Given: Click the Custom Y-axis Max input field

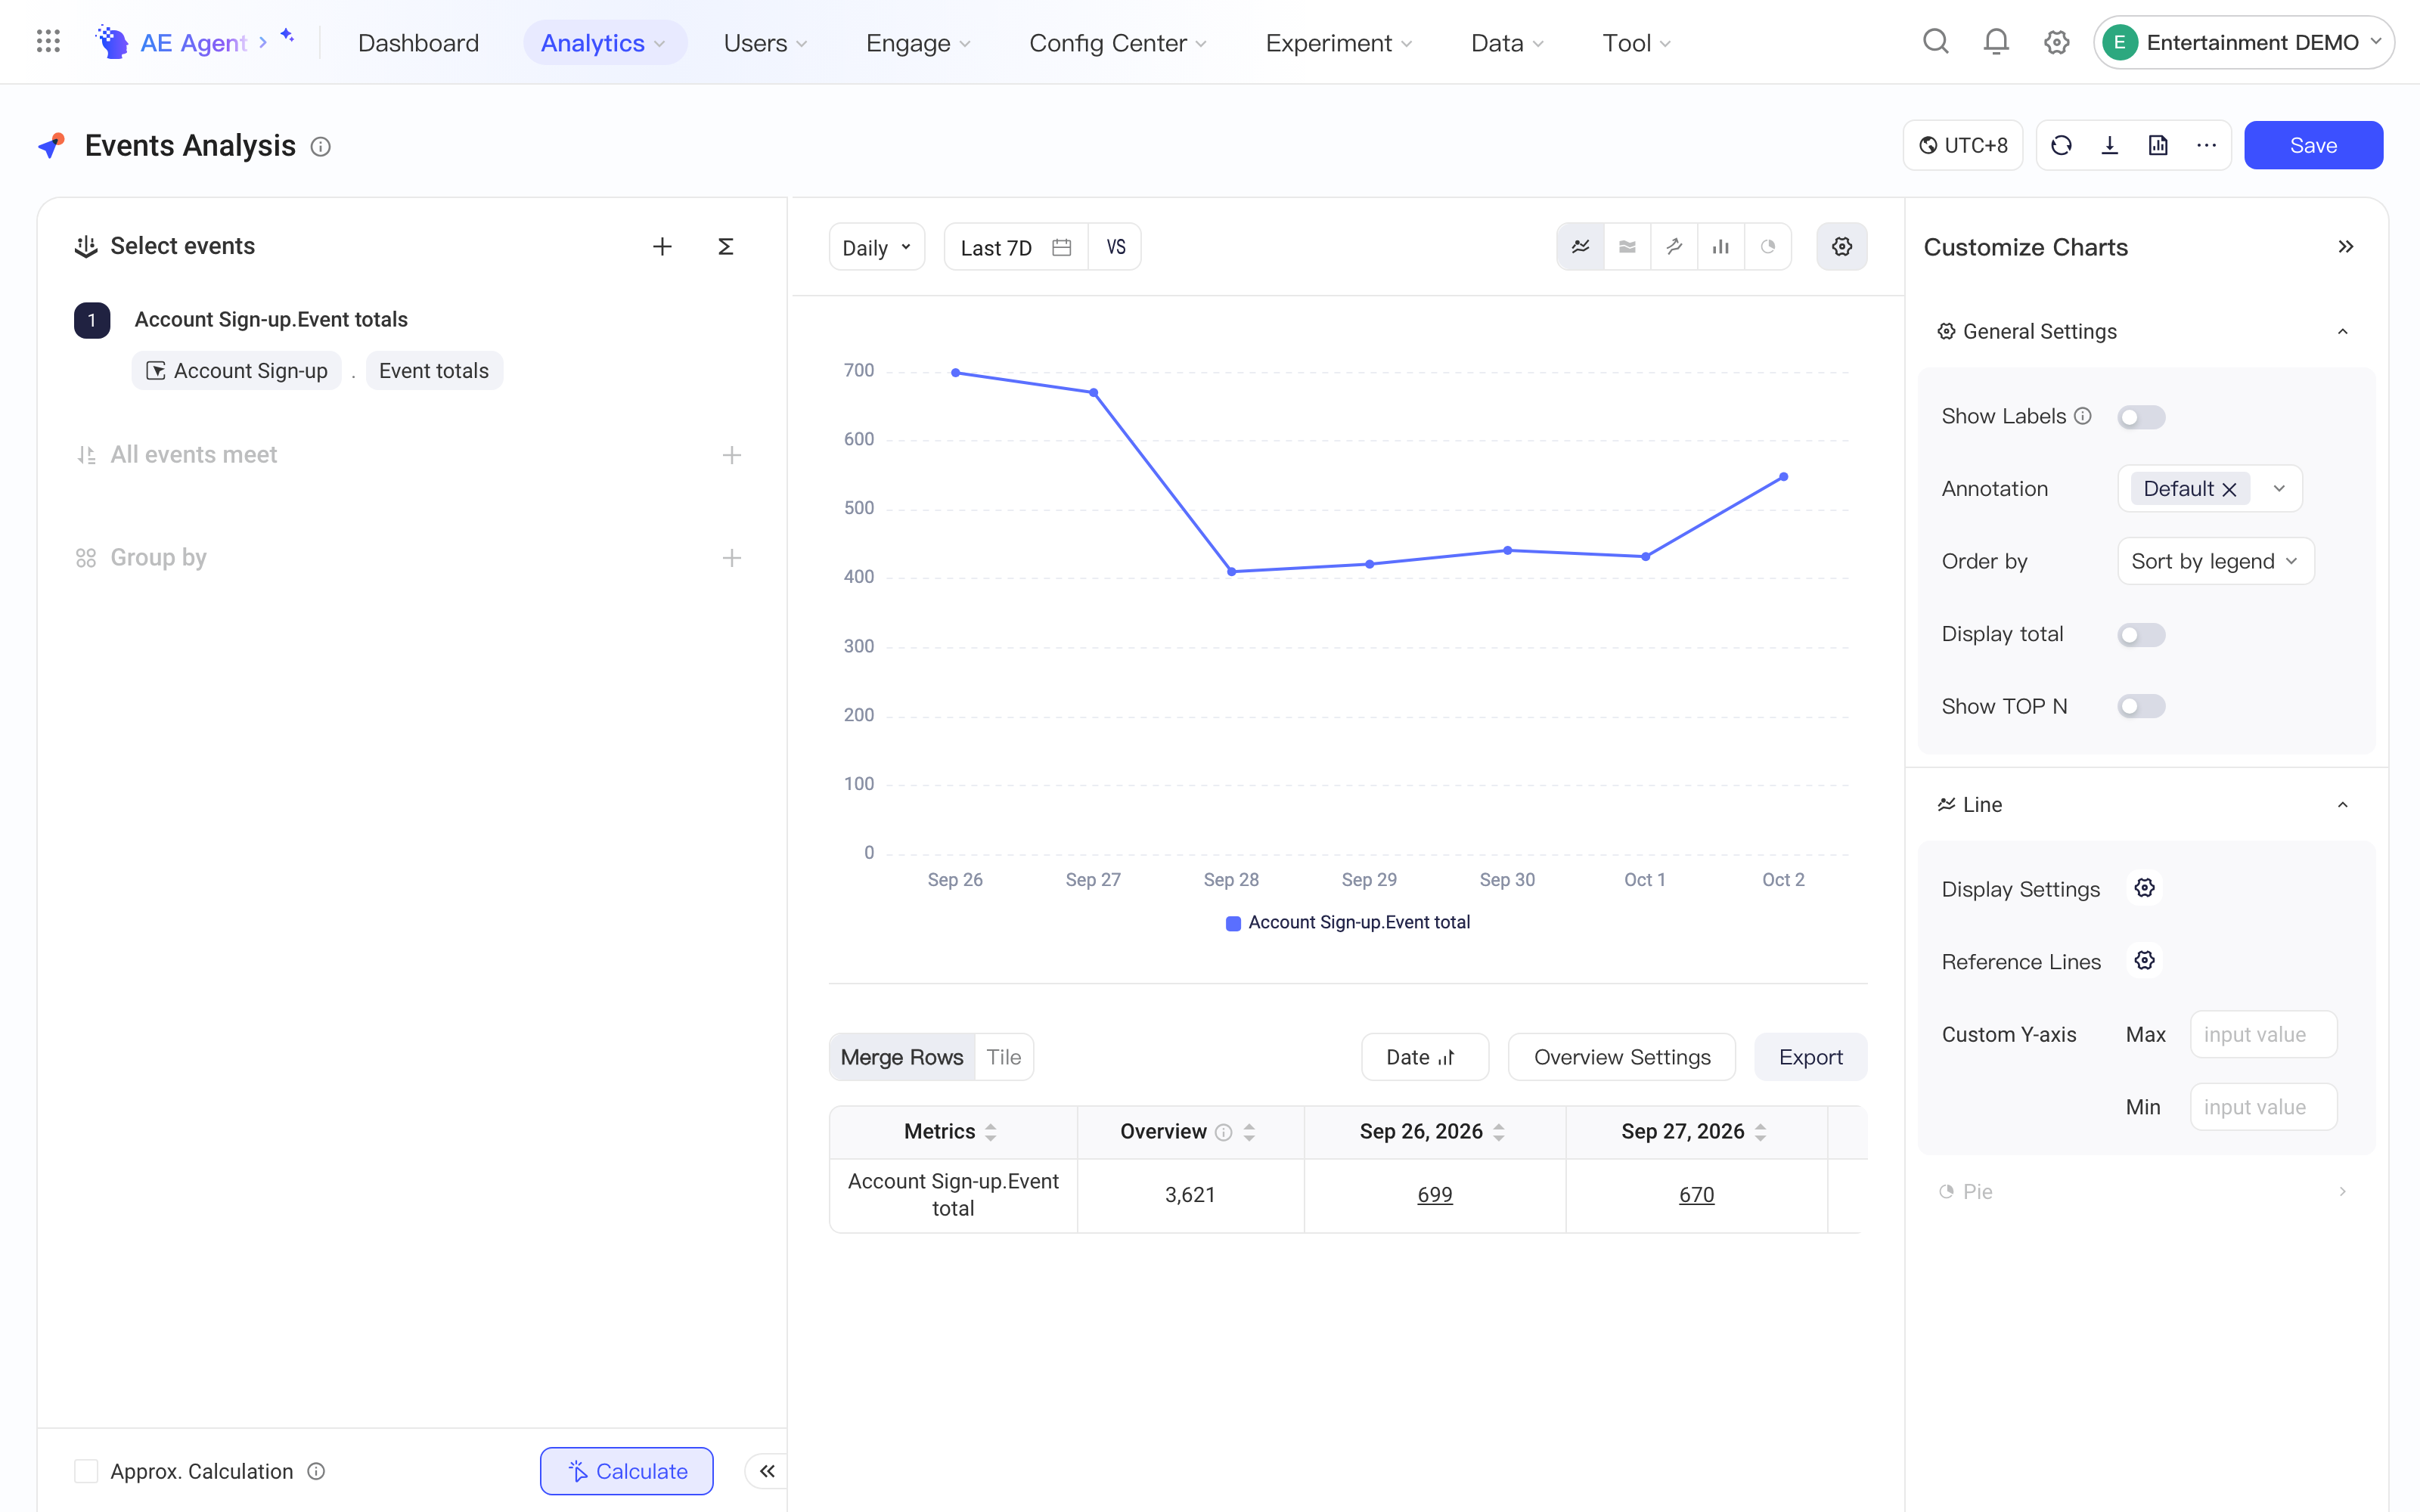Looking at the screenshot, I should tap(2264, 1035).
